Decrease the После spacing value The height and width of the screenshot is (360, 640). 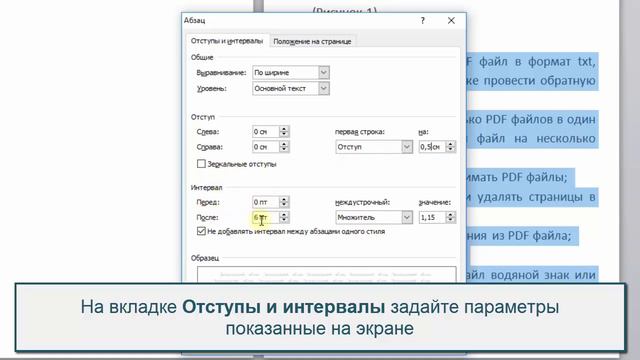pyautogui.click(x=284, y=220)
